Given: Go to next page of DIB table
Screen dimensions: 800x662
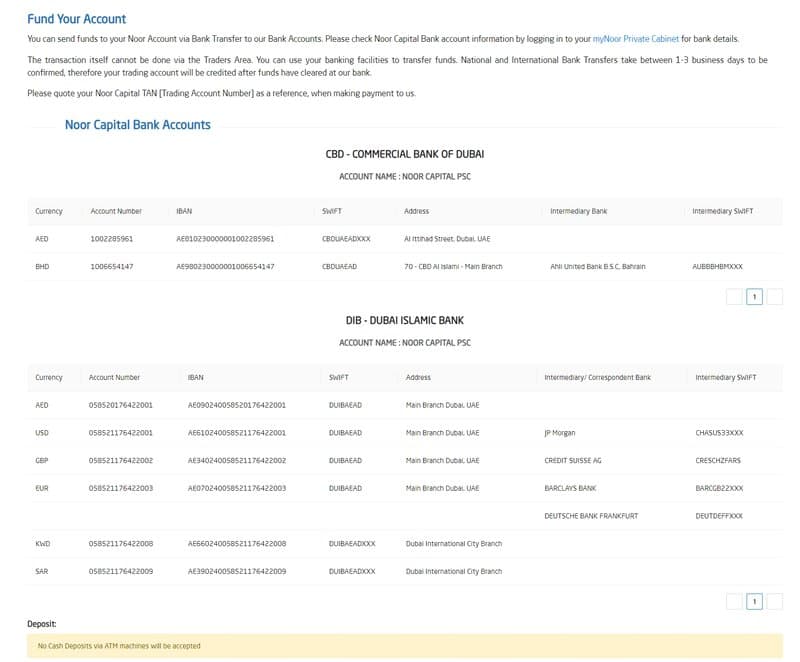Looking at the screenshot, I should point(774,601).
